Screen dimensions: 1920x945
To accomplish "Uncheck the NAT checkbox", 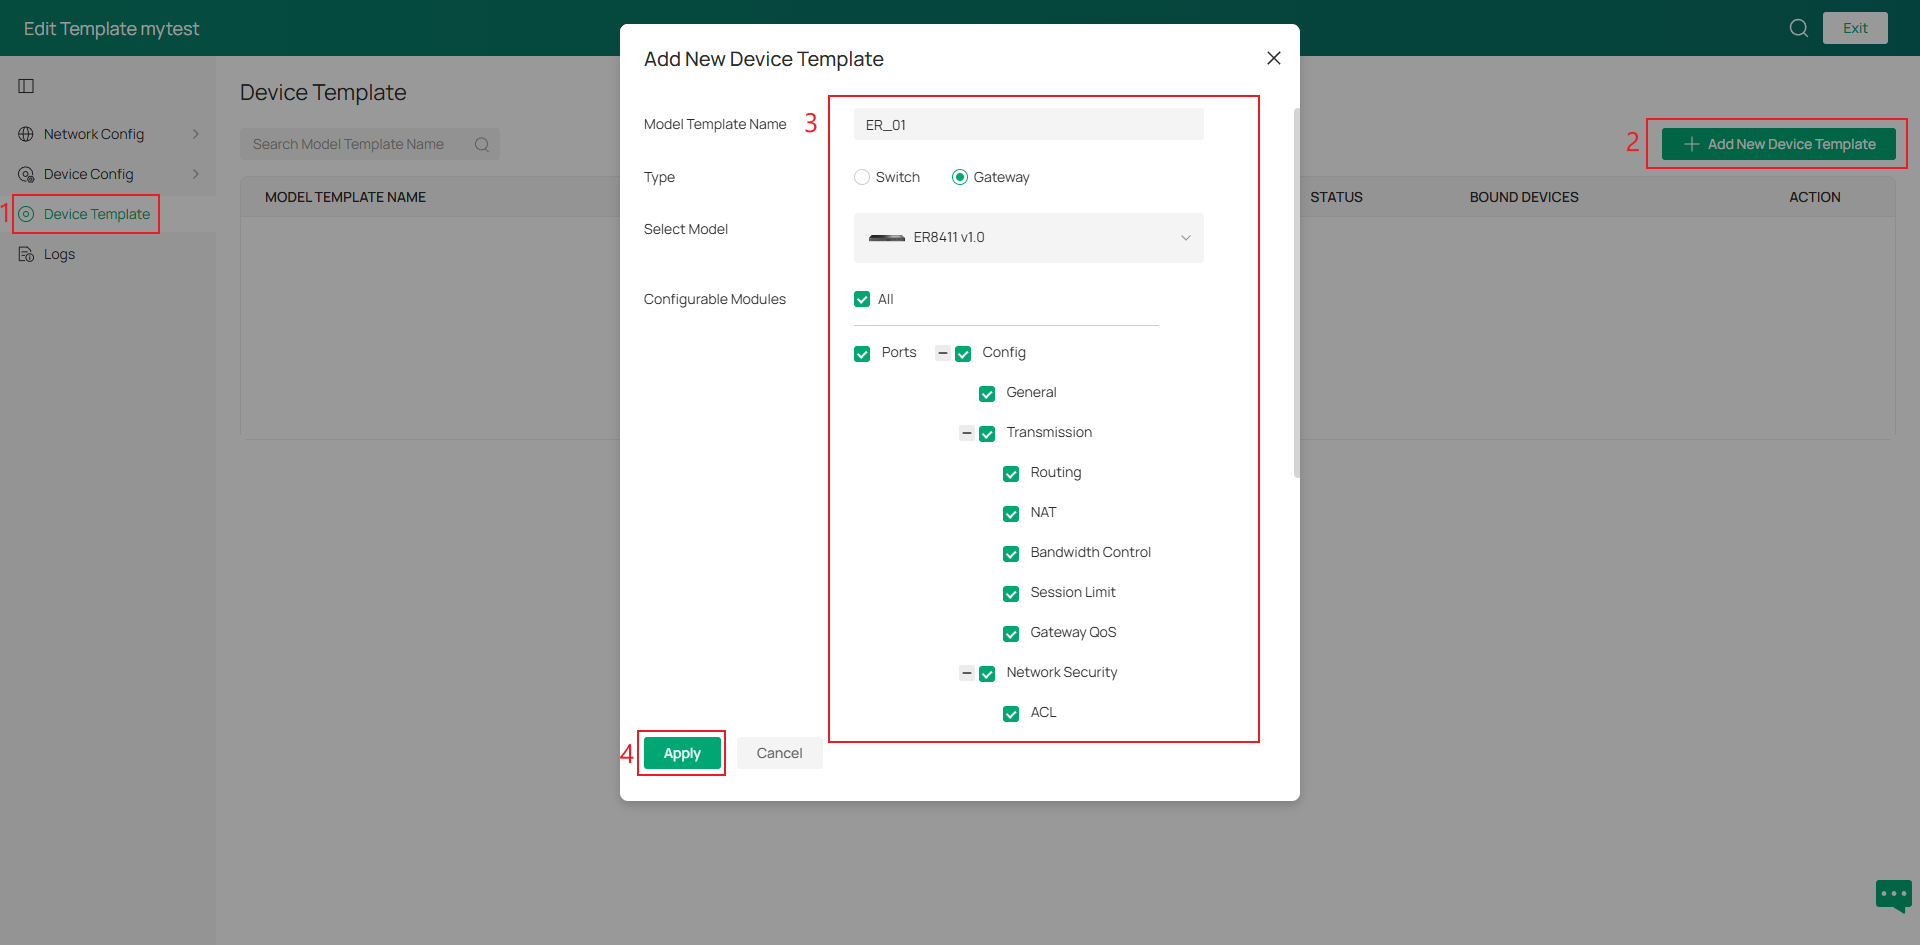I will click(1011, 514).
